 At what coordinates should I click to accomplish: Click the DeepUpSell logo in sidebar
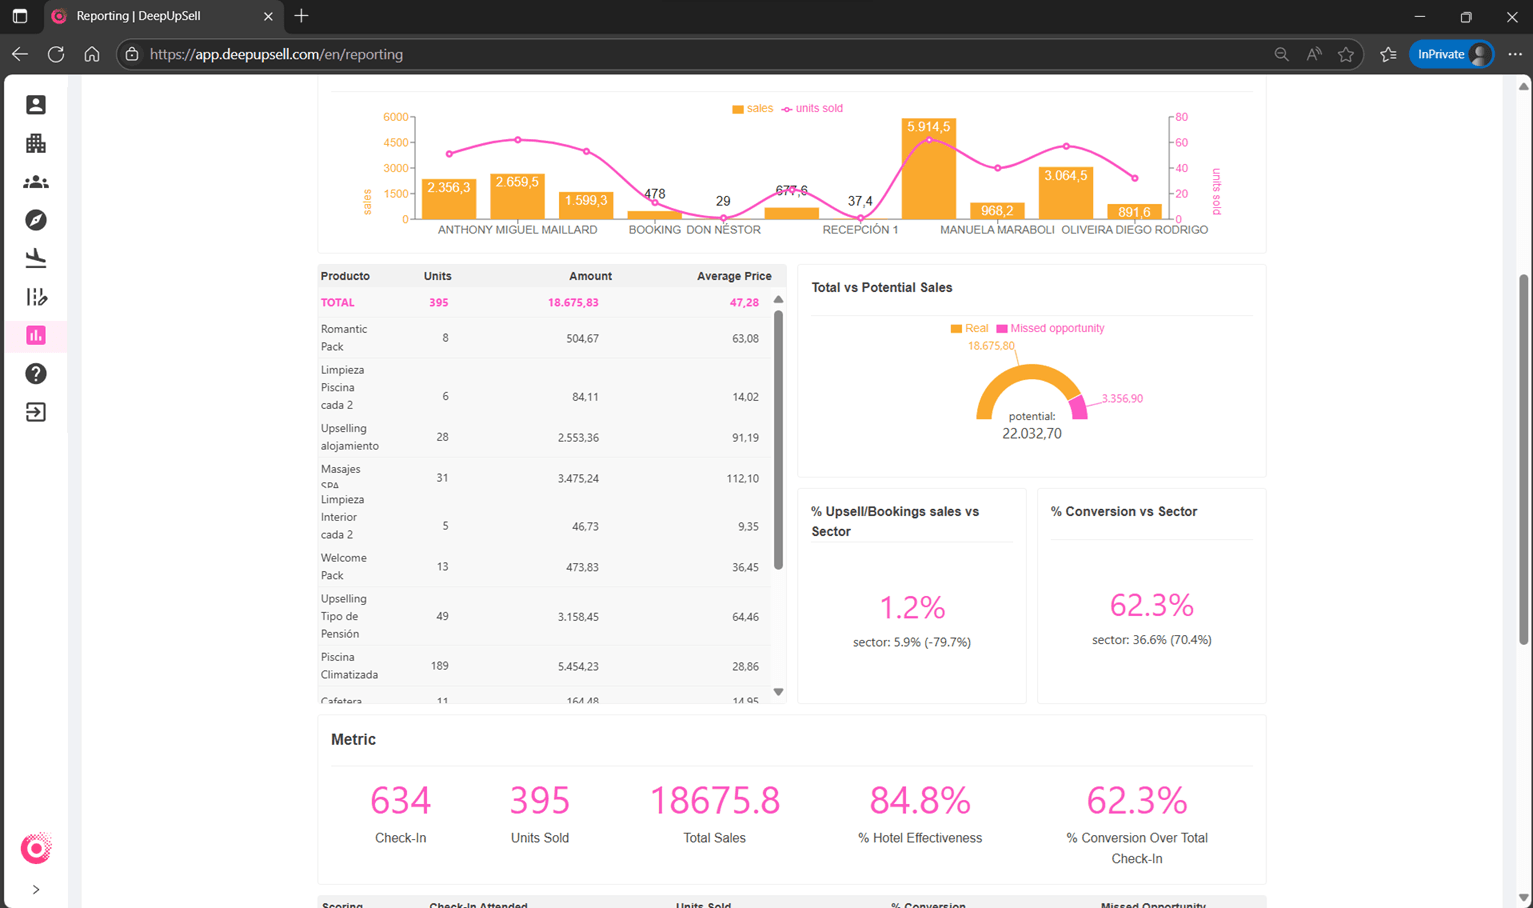tap(36, 848)
